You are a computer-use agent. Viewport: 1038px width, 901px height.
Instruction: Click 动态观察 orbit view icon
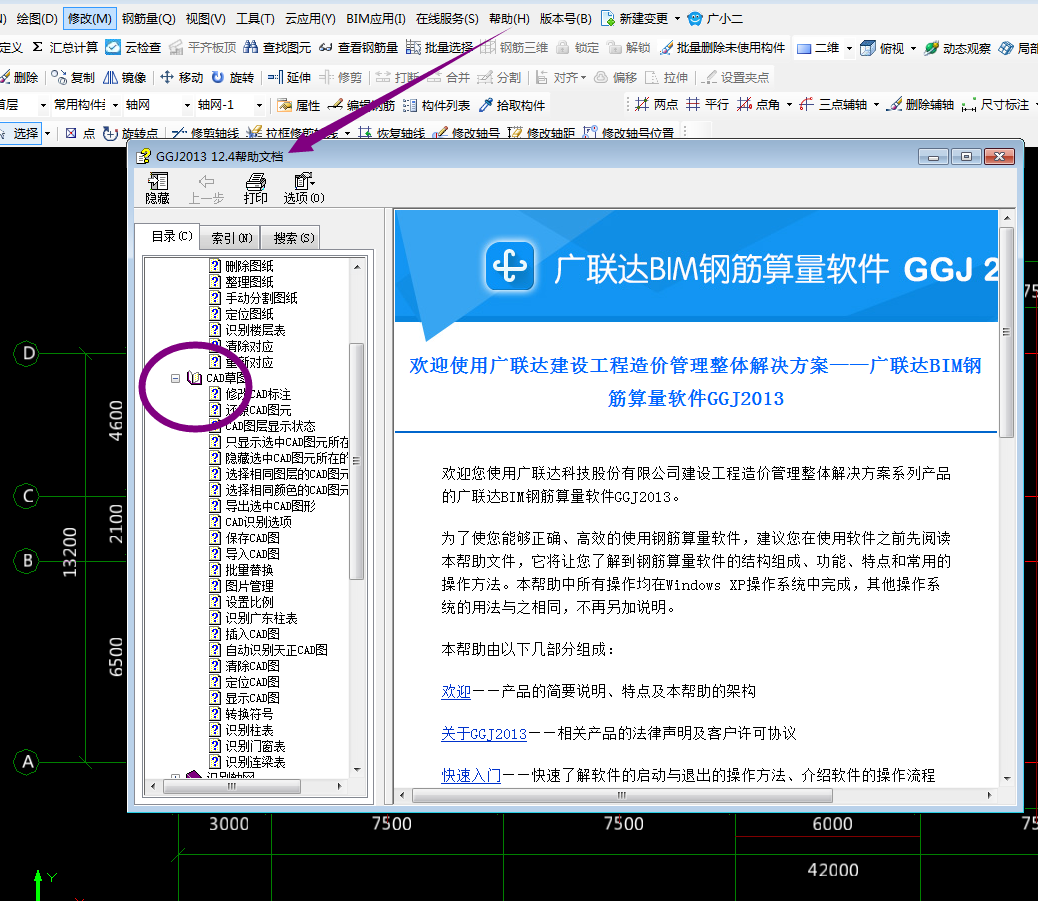point(931,48)
